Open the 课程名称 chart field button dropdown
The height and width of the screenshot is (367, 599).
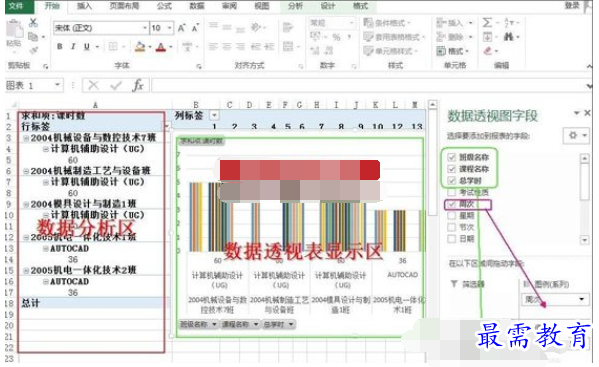coord(256,324)
